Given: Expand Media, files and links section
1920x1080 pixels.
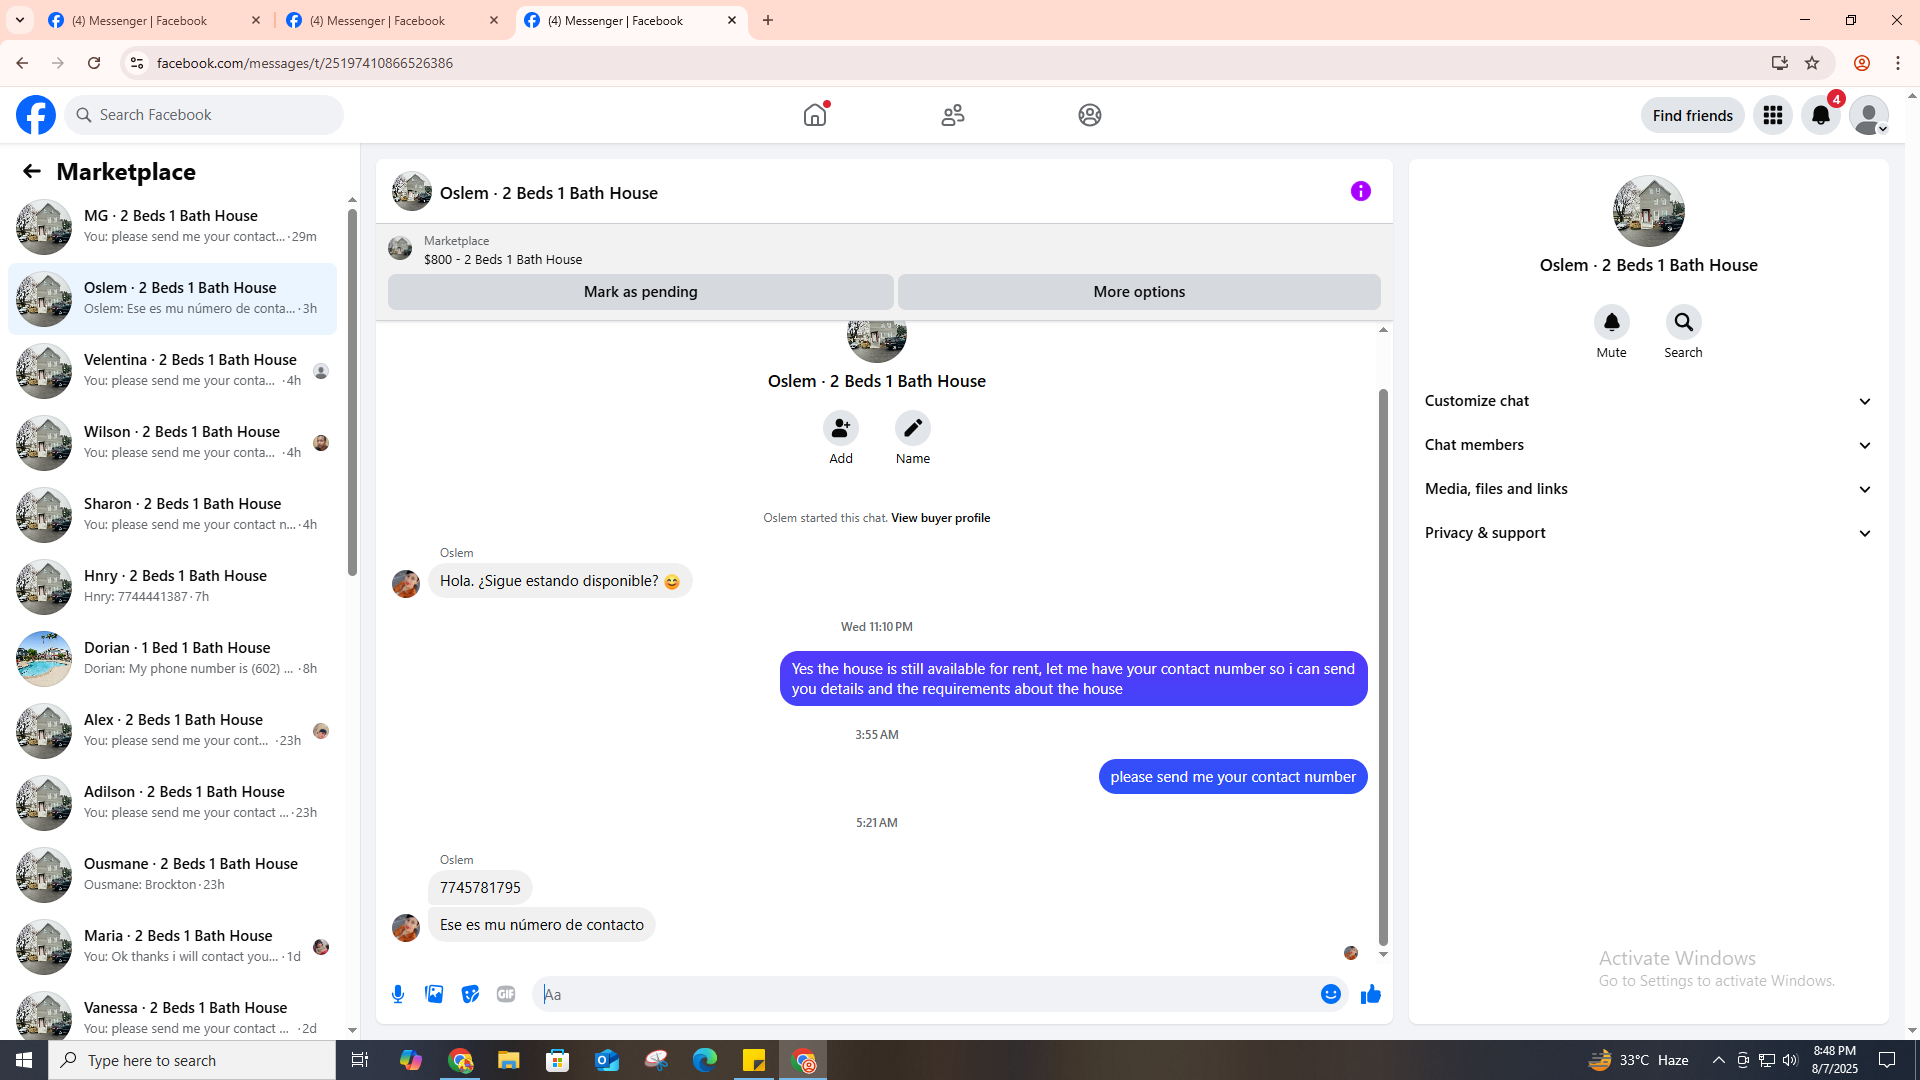Looking at the screenshot, I should (x=1649, y=489).
